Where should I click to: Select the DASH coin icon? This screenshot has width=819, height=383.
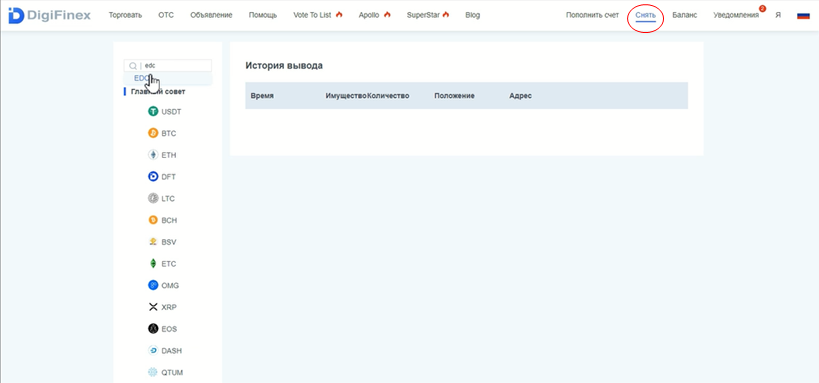pyautogui.click(x=153, y=351)
